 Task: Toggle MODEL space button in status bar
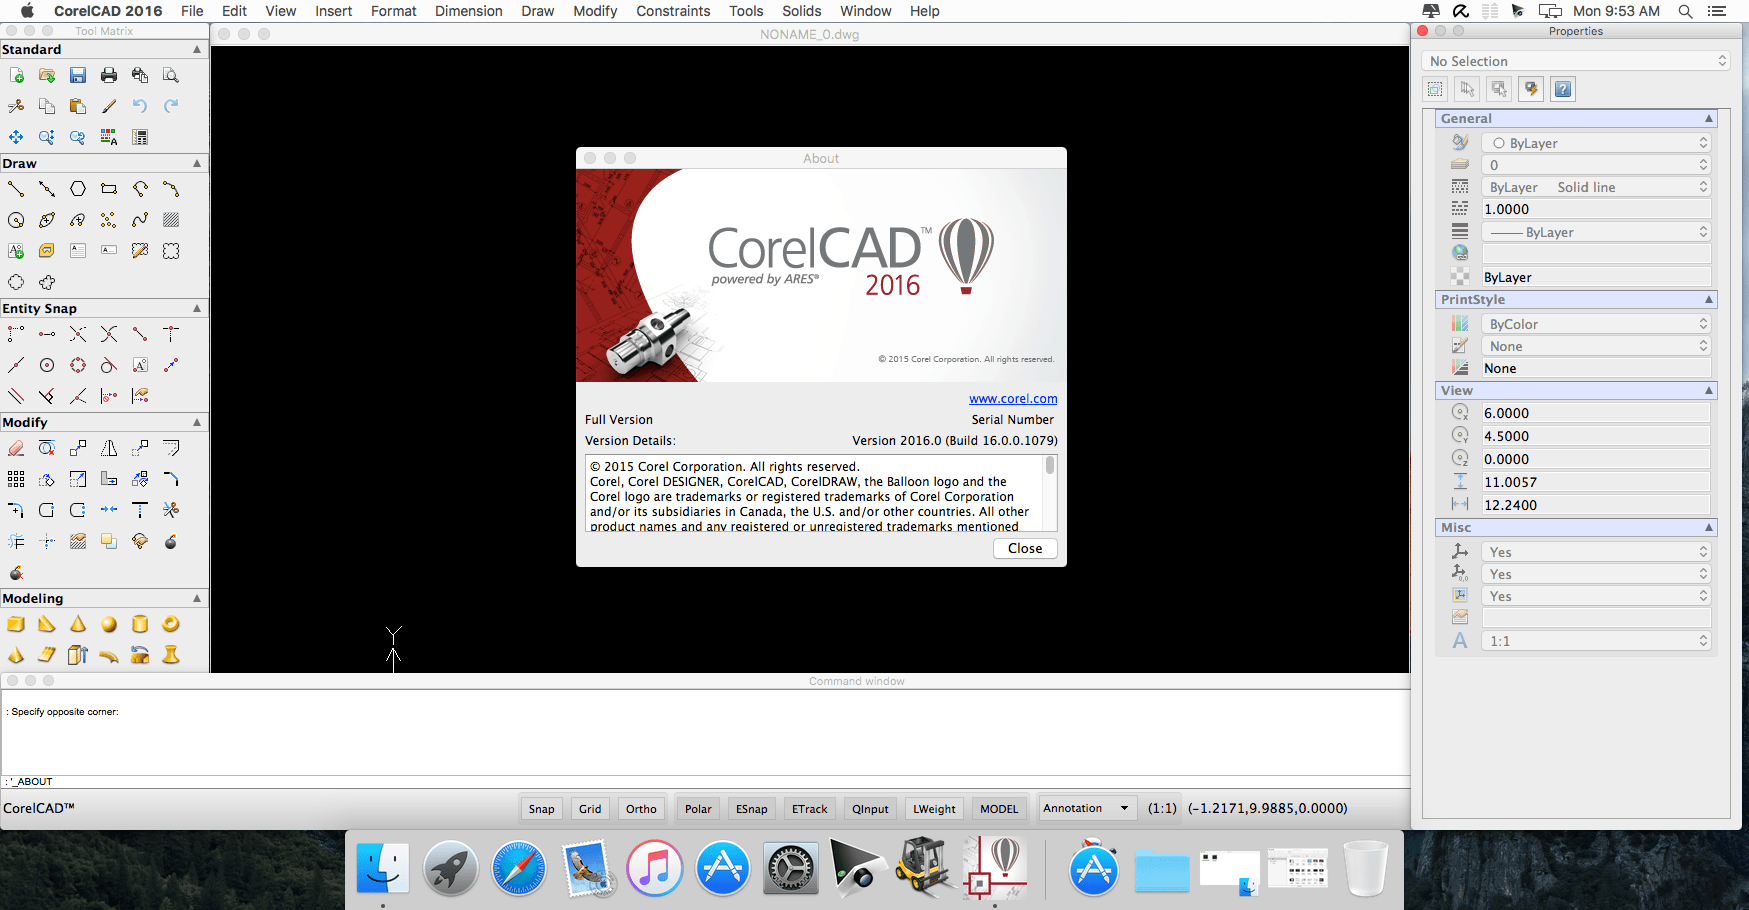point(999,809)
